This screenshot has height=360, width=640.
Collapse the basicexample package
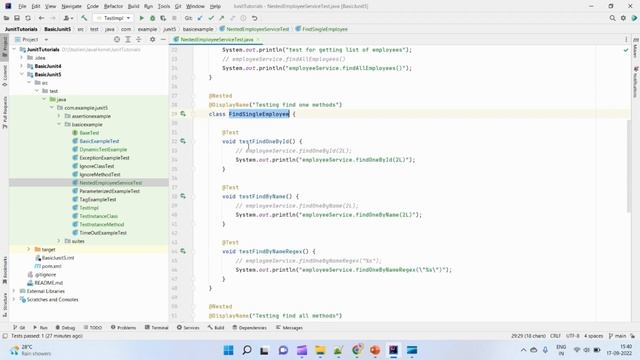tap(59, 124)
